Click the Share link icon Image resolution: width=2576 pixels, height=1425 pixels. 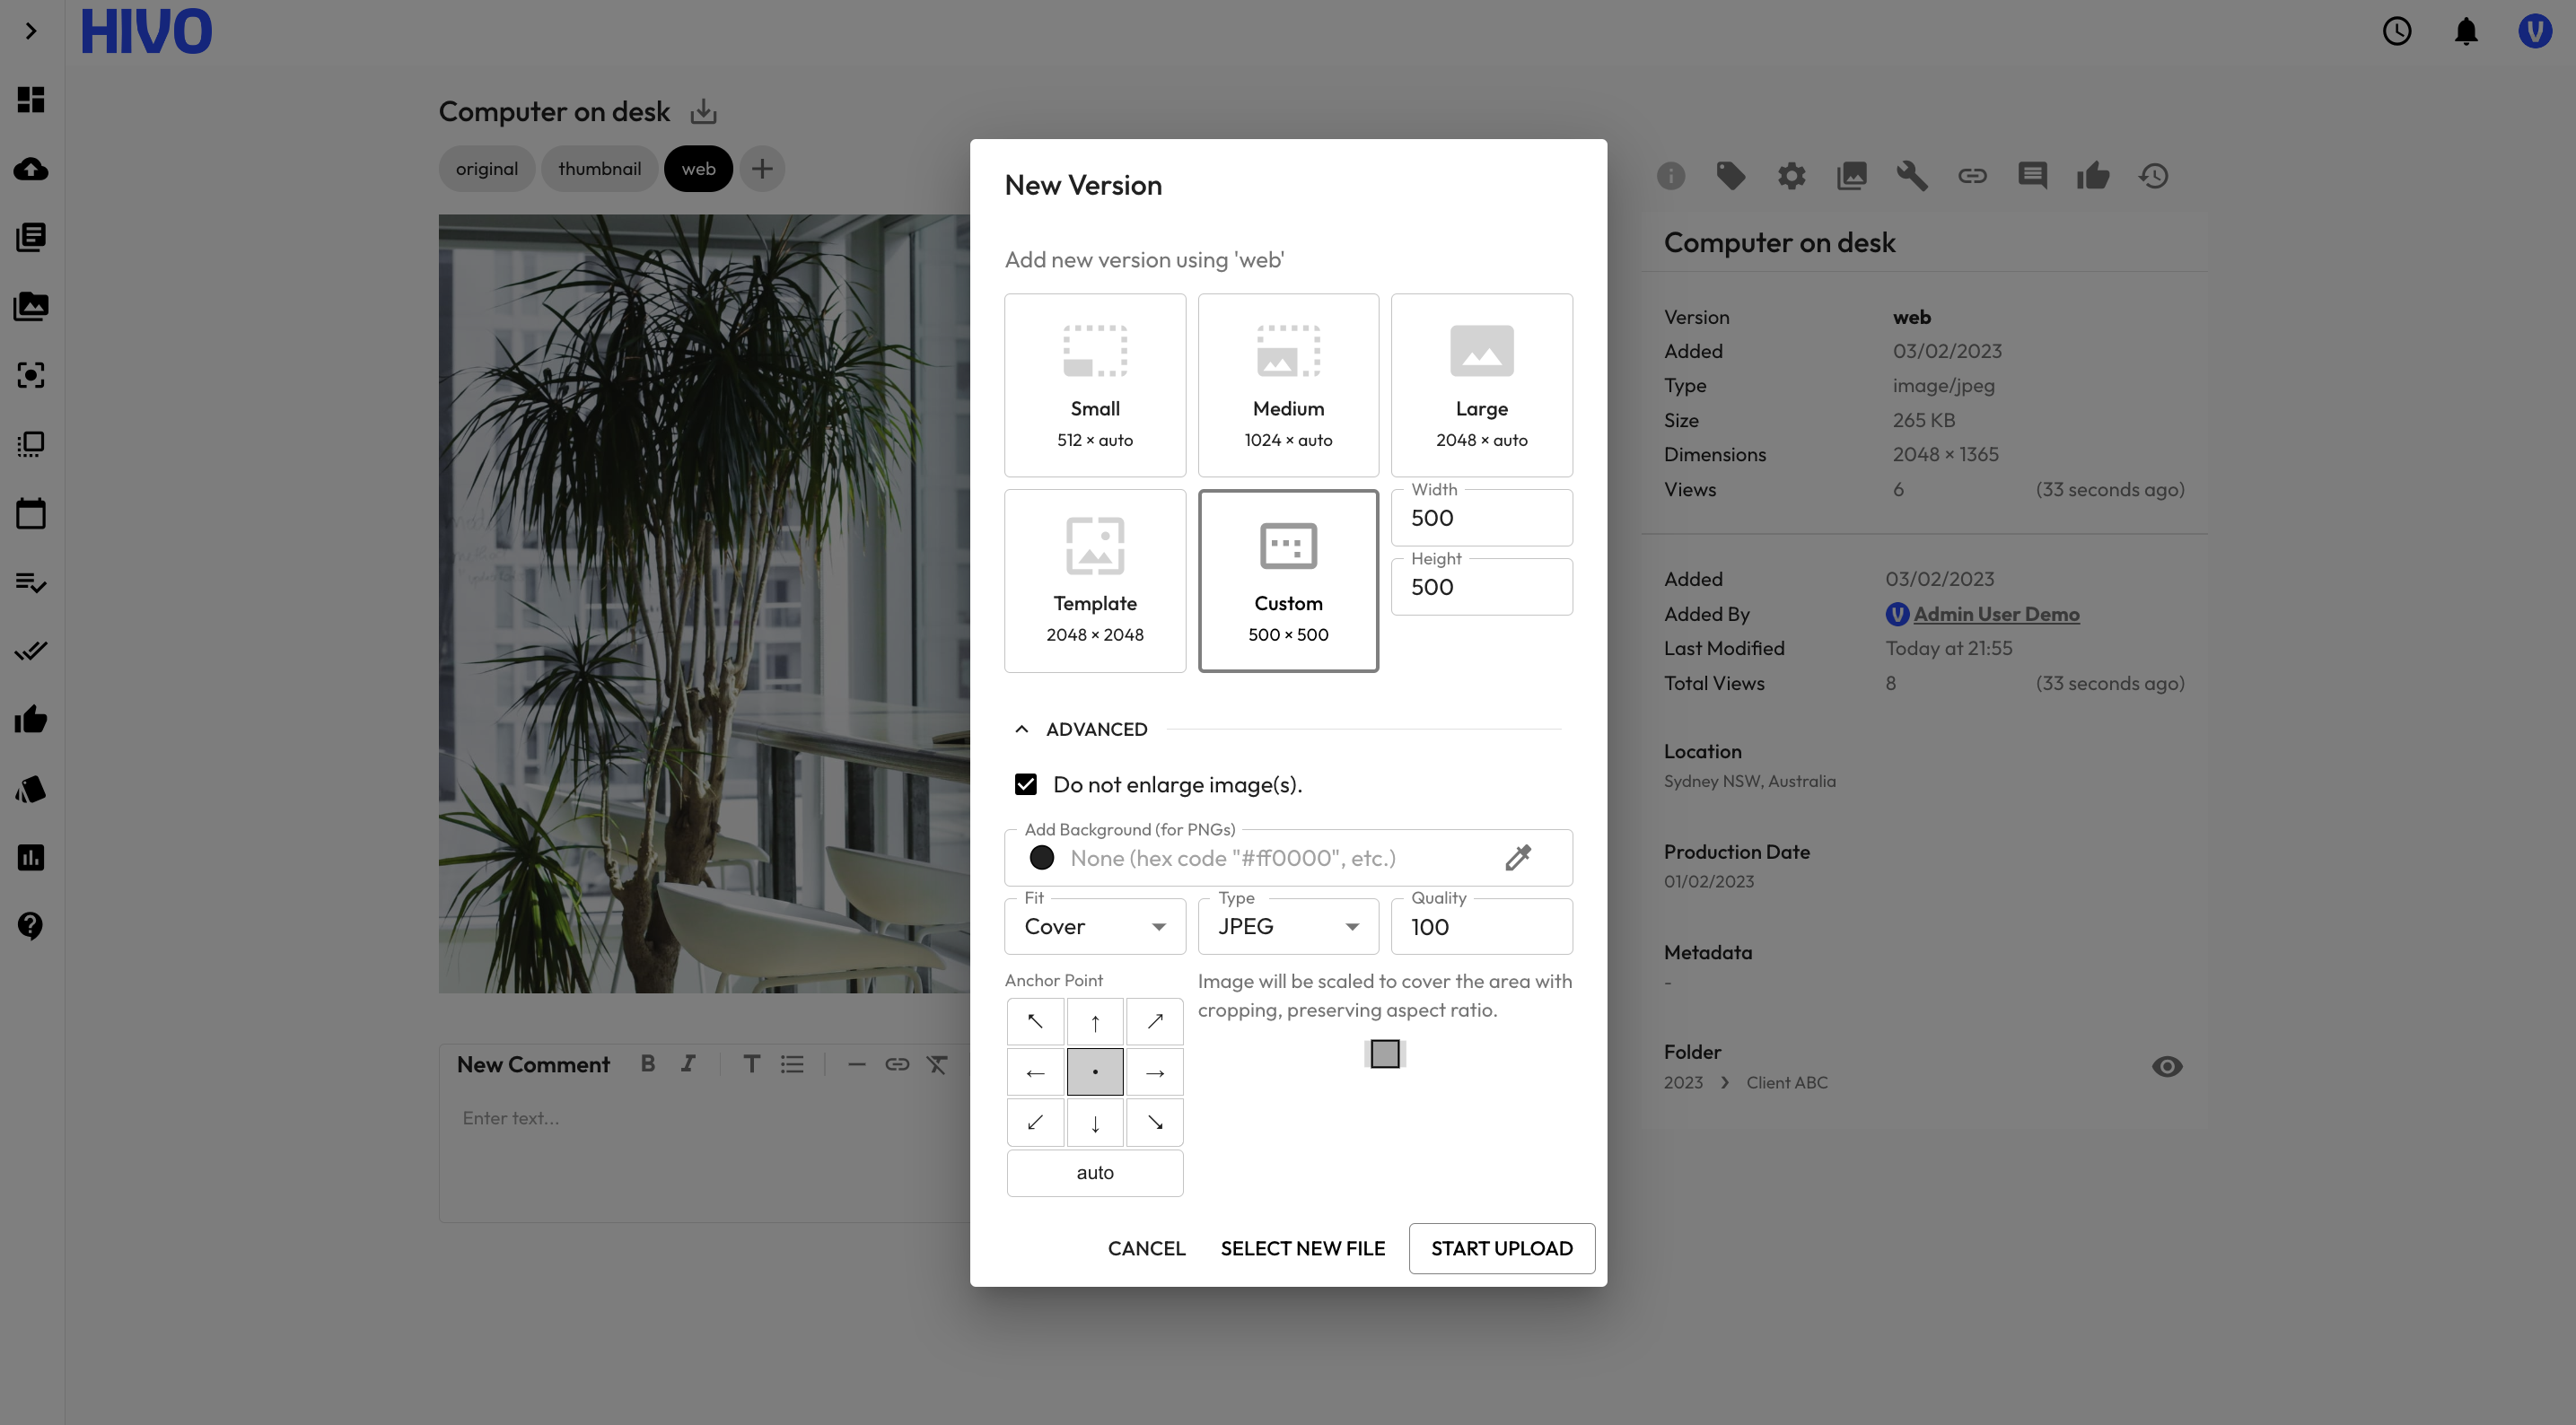tap(1973, 175)
